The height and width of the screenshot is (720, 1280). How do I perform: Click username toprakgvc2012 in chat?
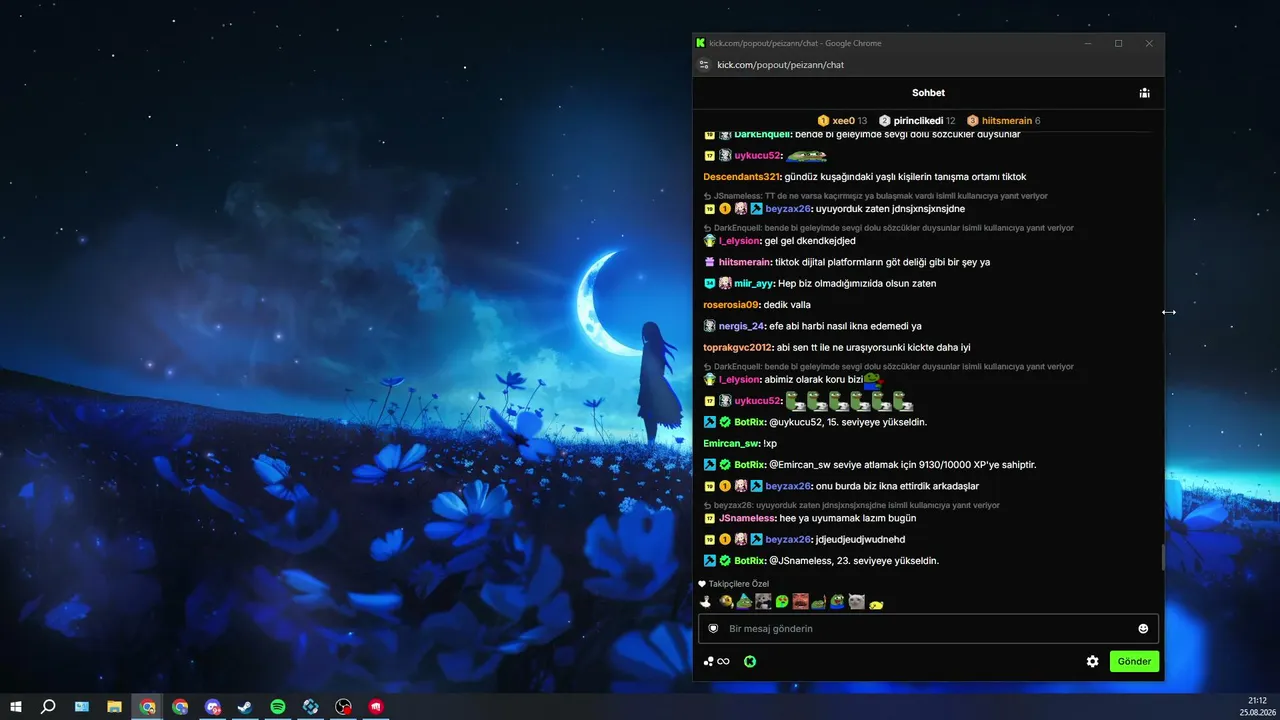click(x=738, y=348)
